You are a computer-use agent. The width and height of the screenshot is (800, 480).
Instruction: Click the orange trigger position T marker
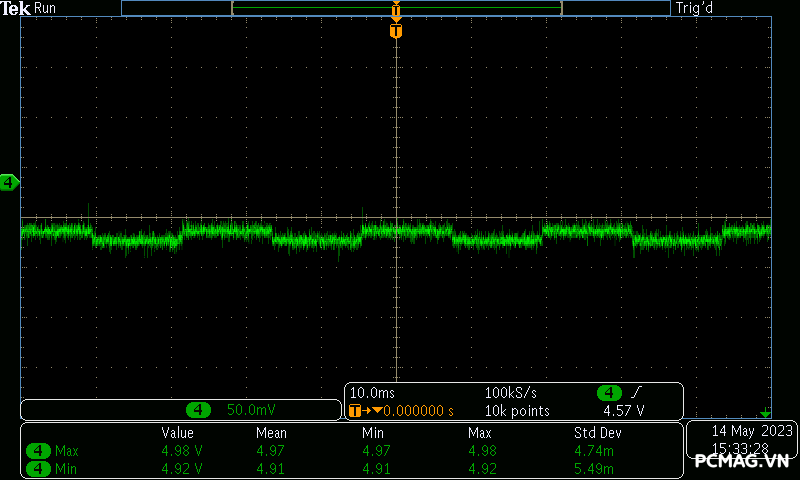click(396, 31)
